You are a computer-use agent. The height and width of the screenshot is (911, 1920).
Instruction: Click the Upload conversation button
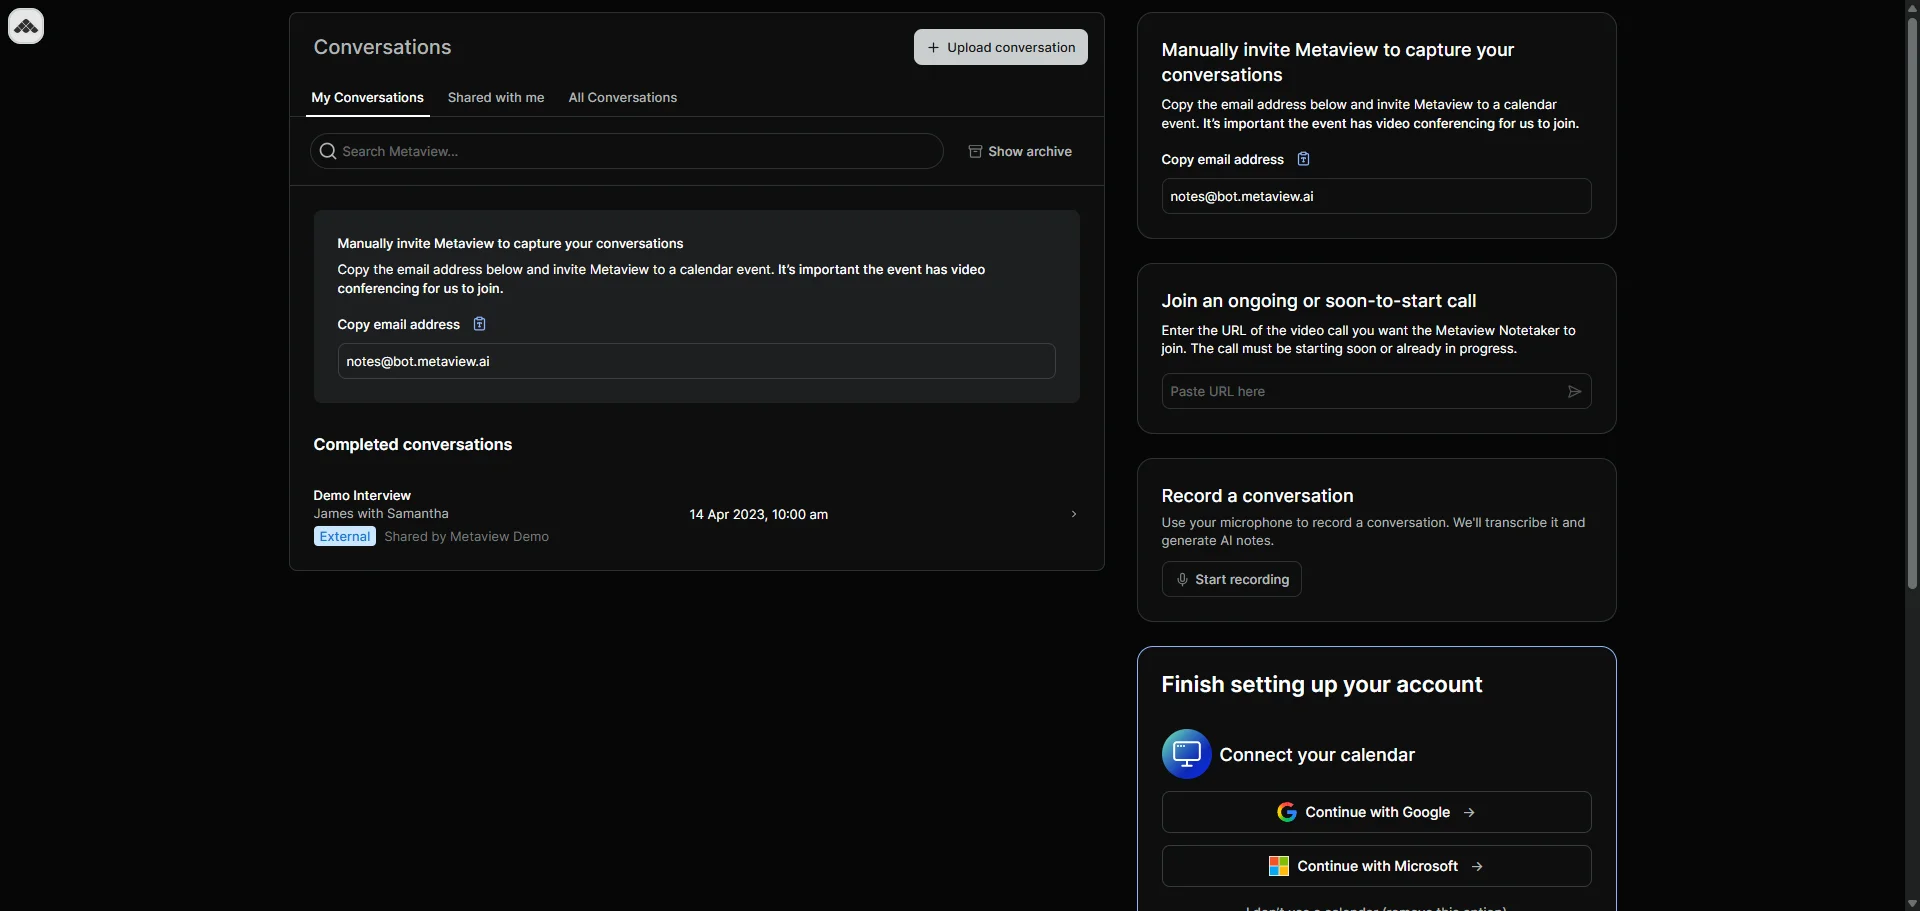[x=1001, y=47]
